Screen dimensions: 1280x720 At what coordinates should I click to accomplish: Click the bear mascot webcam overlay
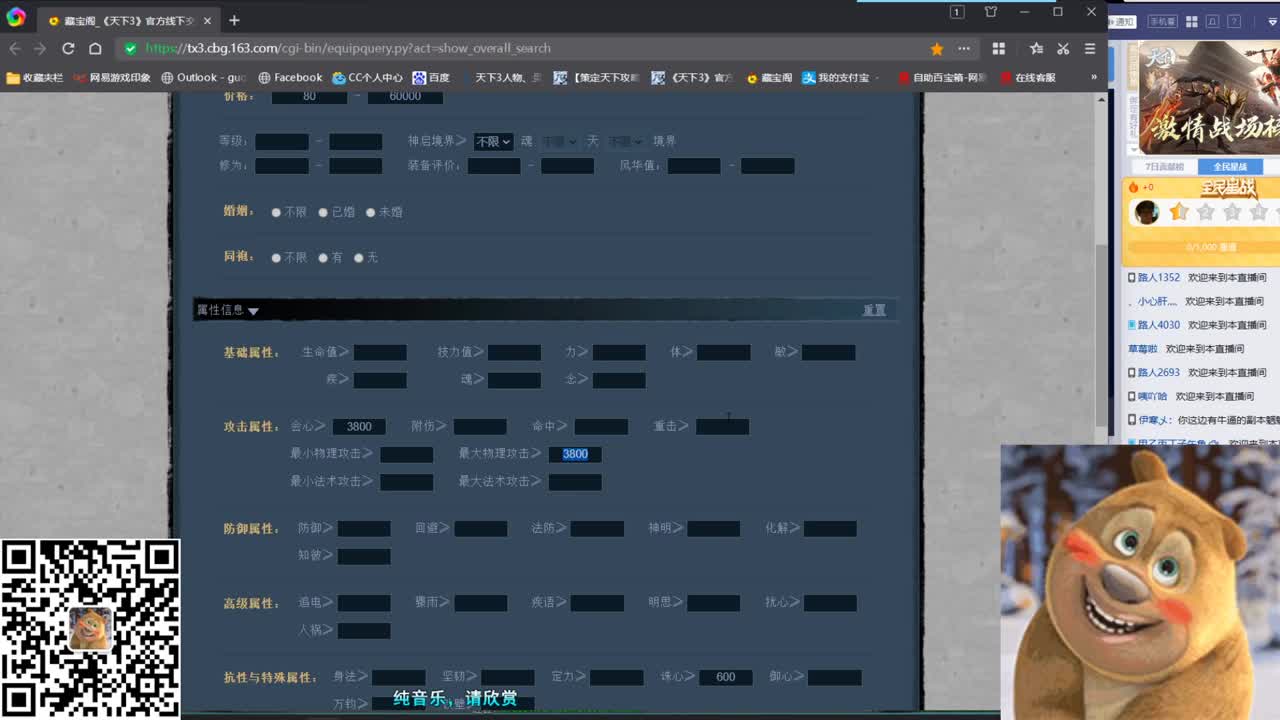[1140, 582]
